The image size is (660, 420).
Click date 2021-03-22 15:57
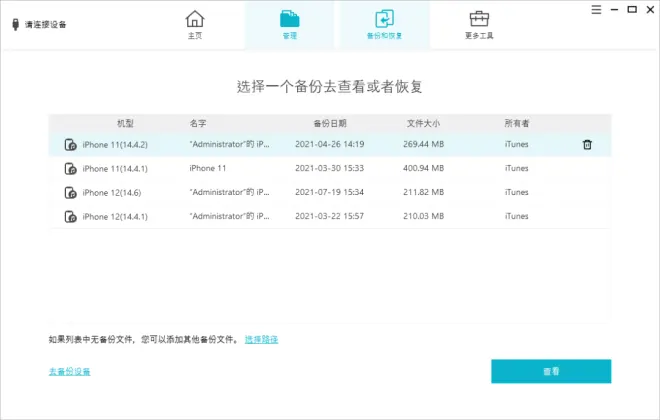point(330,216)
